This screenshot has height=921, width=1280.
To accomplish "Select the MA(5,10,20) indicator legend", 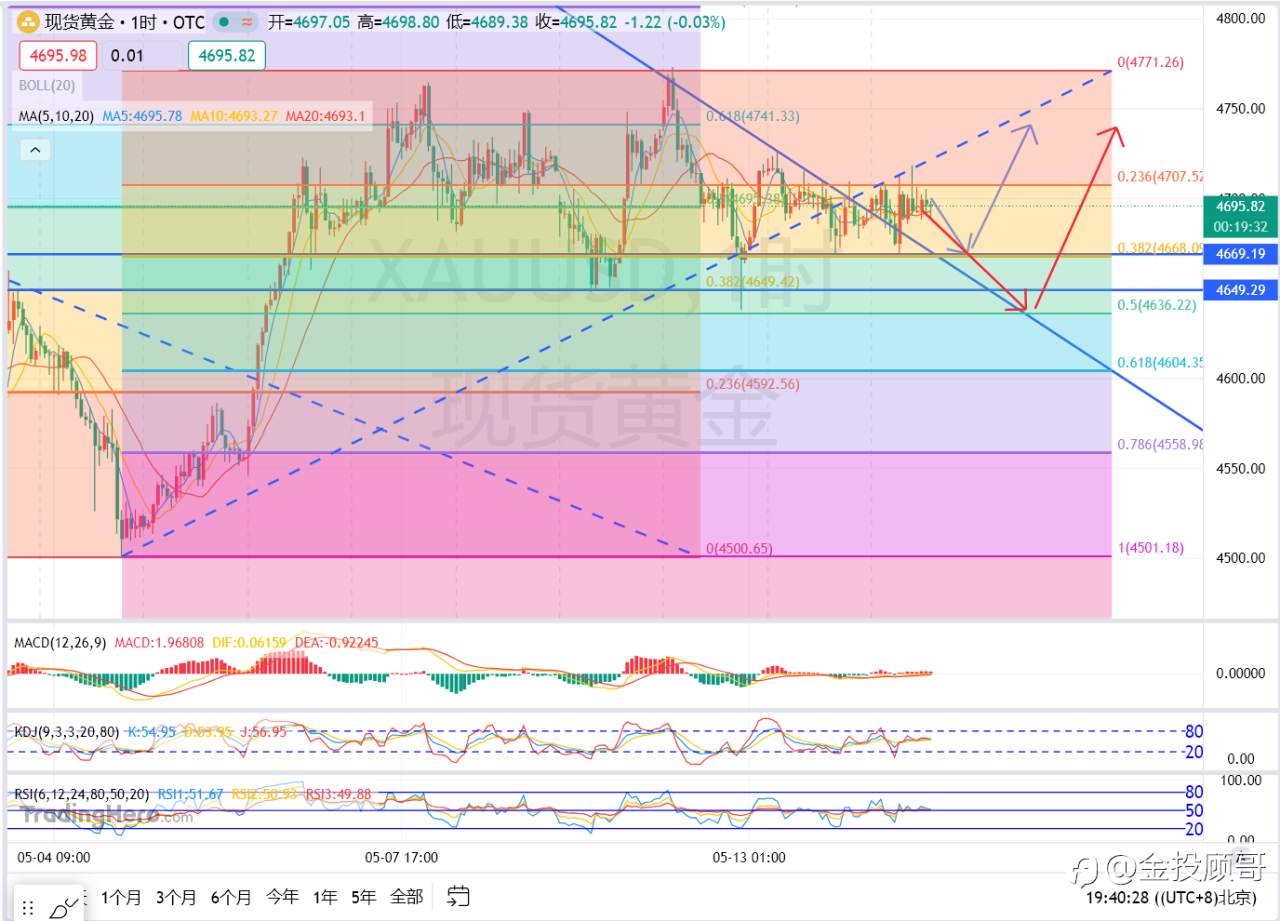I will pos(56,116).
